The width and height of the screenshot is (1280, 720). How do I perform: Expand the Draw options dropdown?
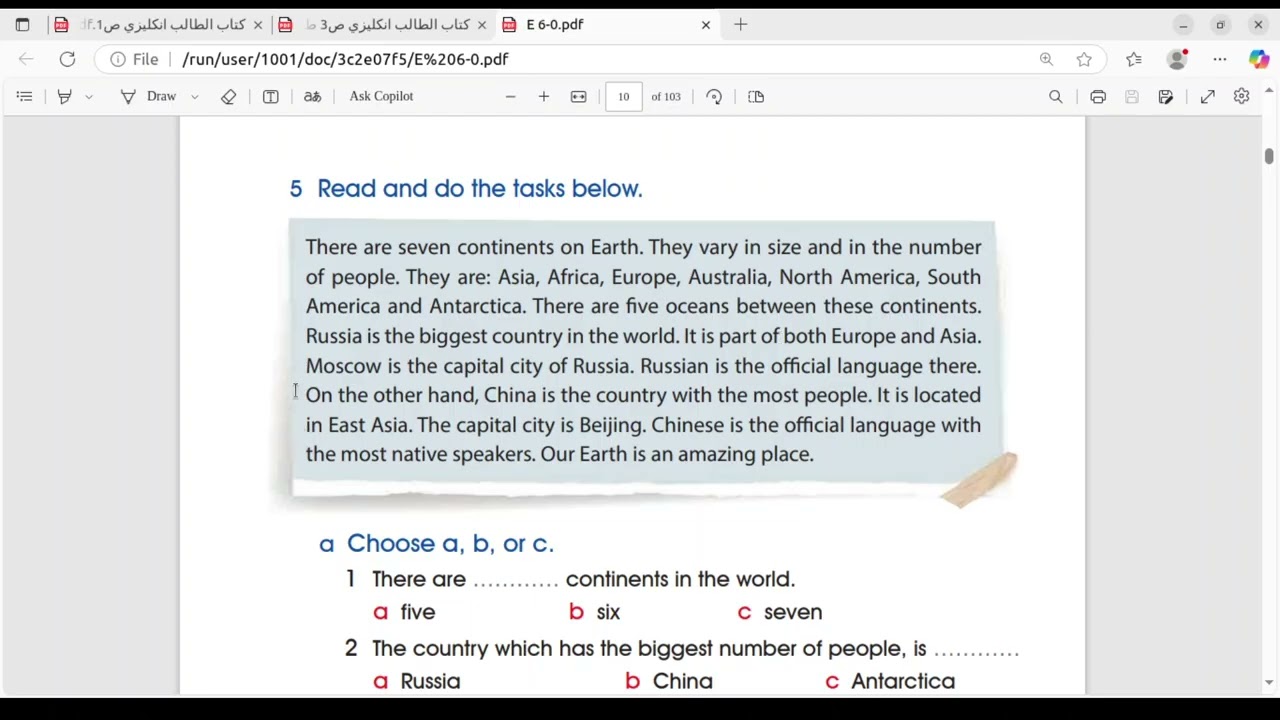point(195,96)
